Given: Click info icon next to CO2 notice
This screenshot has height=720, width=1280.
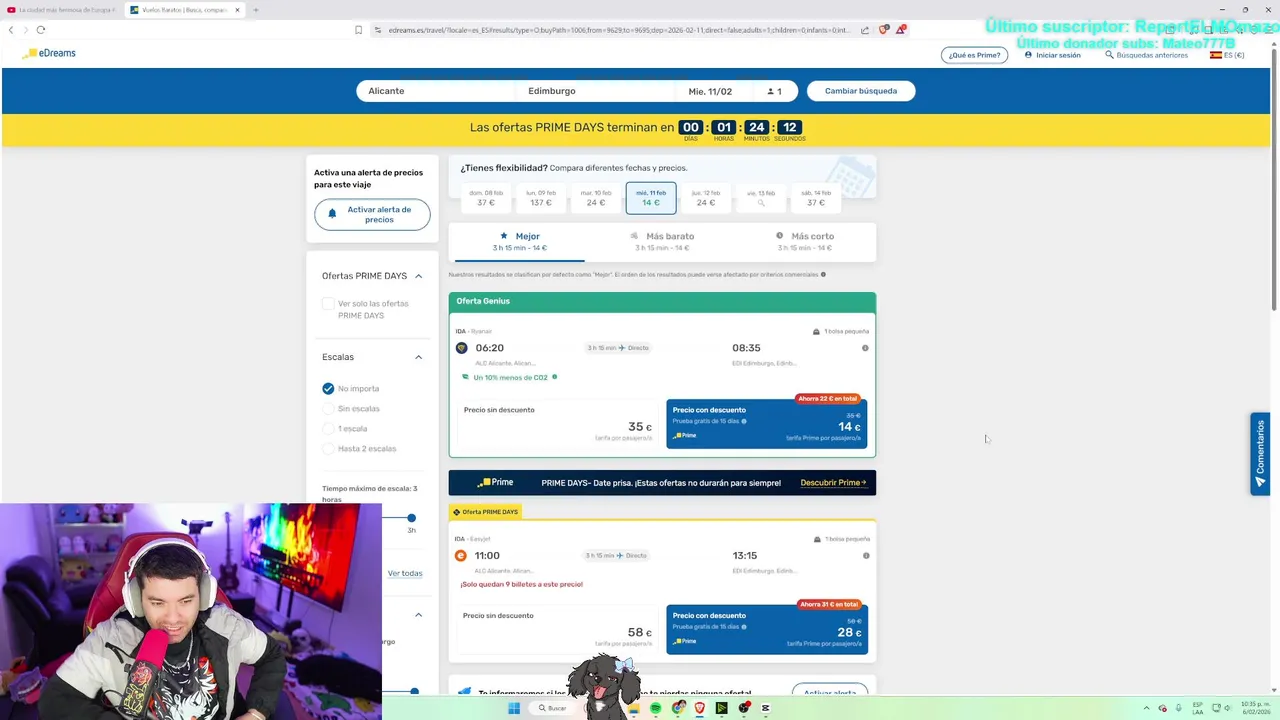Looking at the screenshot, I should point(555,377).
